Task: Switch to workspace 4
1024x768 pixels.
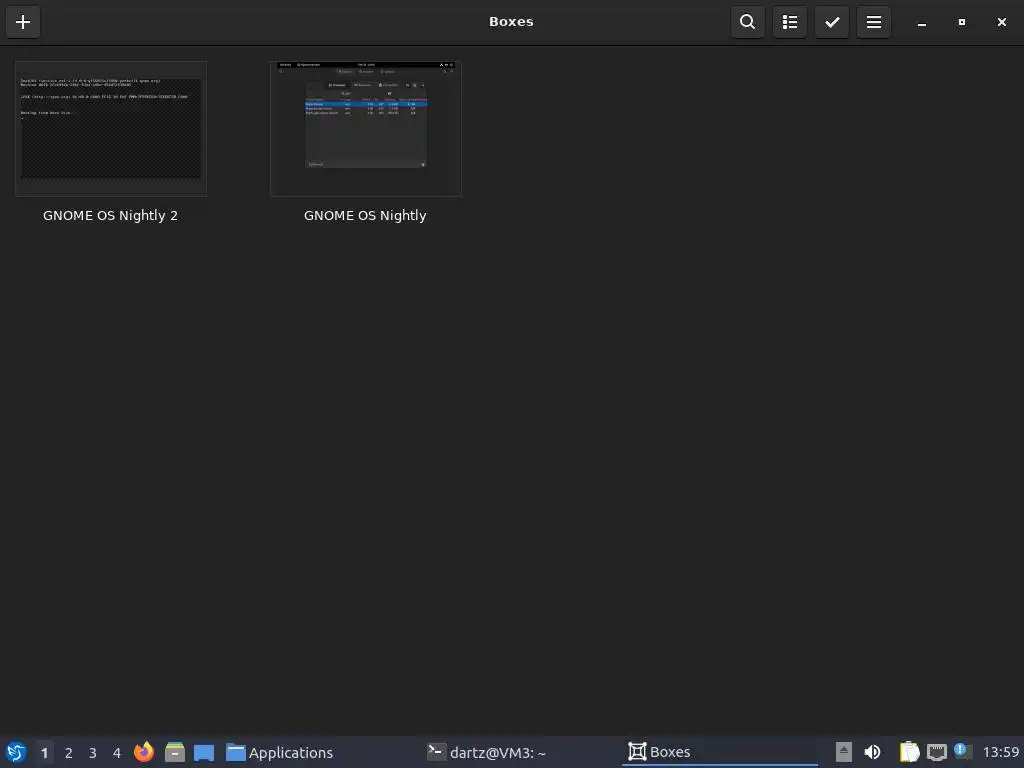Action: [x=117, y=752]
